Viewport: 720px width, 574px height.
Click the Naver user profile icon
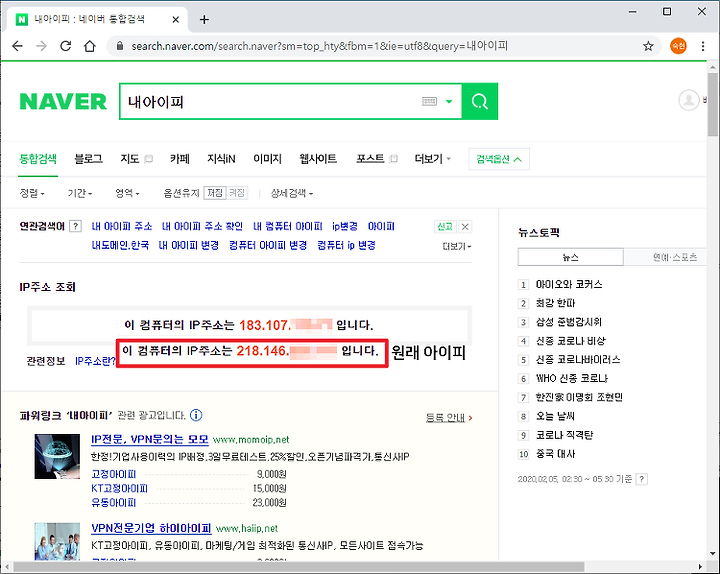689,100
